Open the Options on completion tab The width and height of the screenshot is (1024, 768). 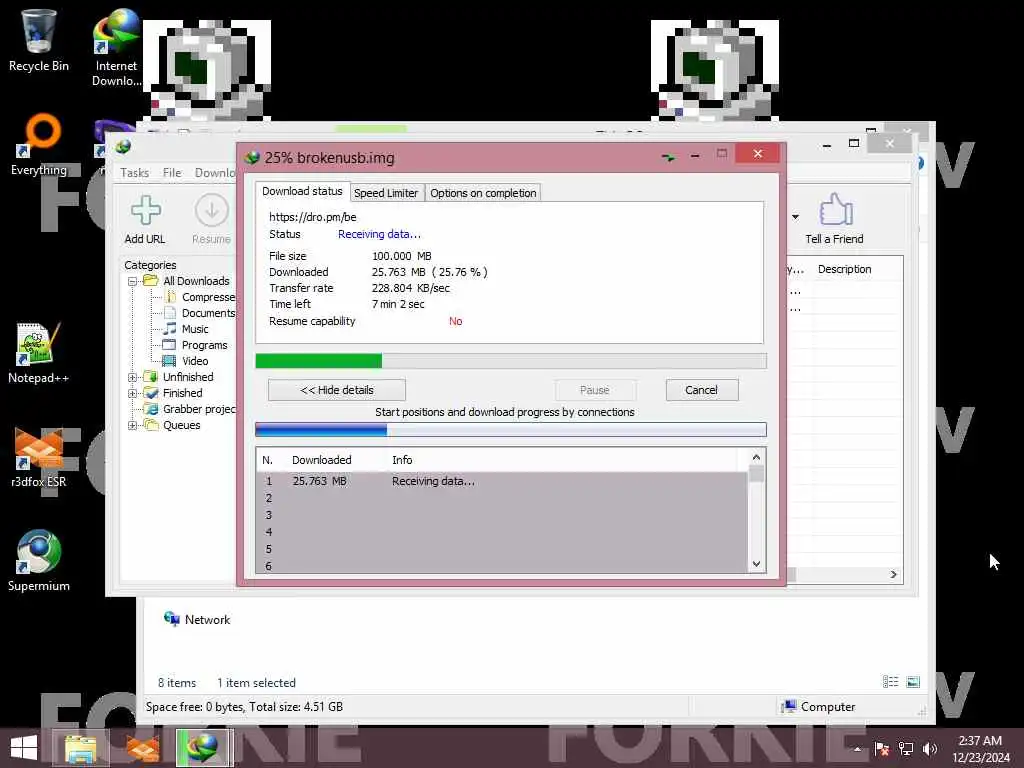[x=483, y=193]
